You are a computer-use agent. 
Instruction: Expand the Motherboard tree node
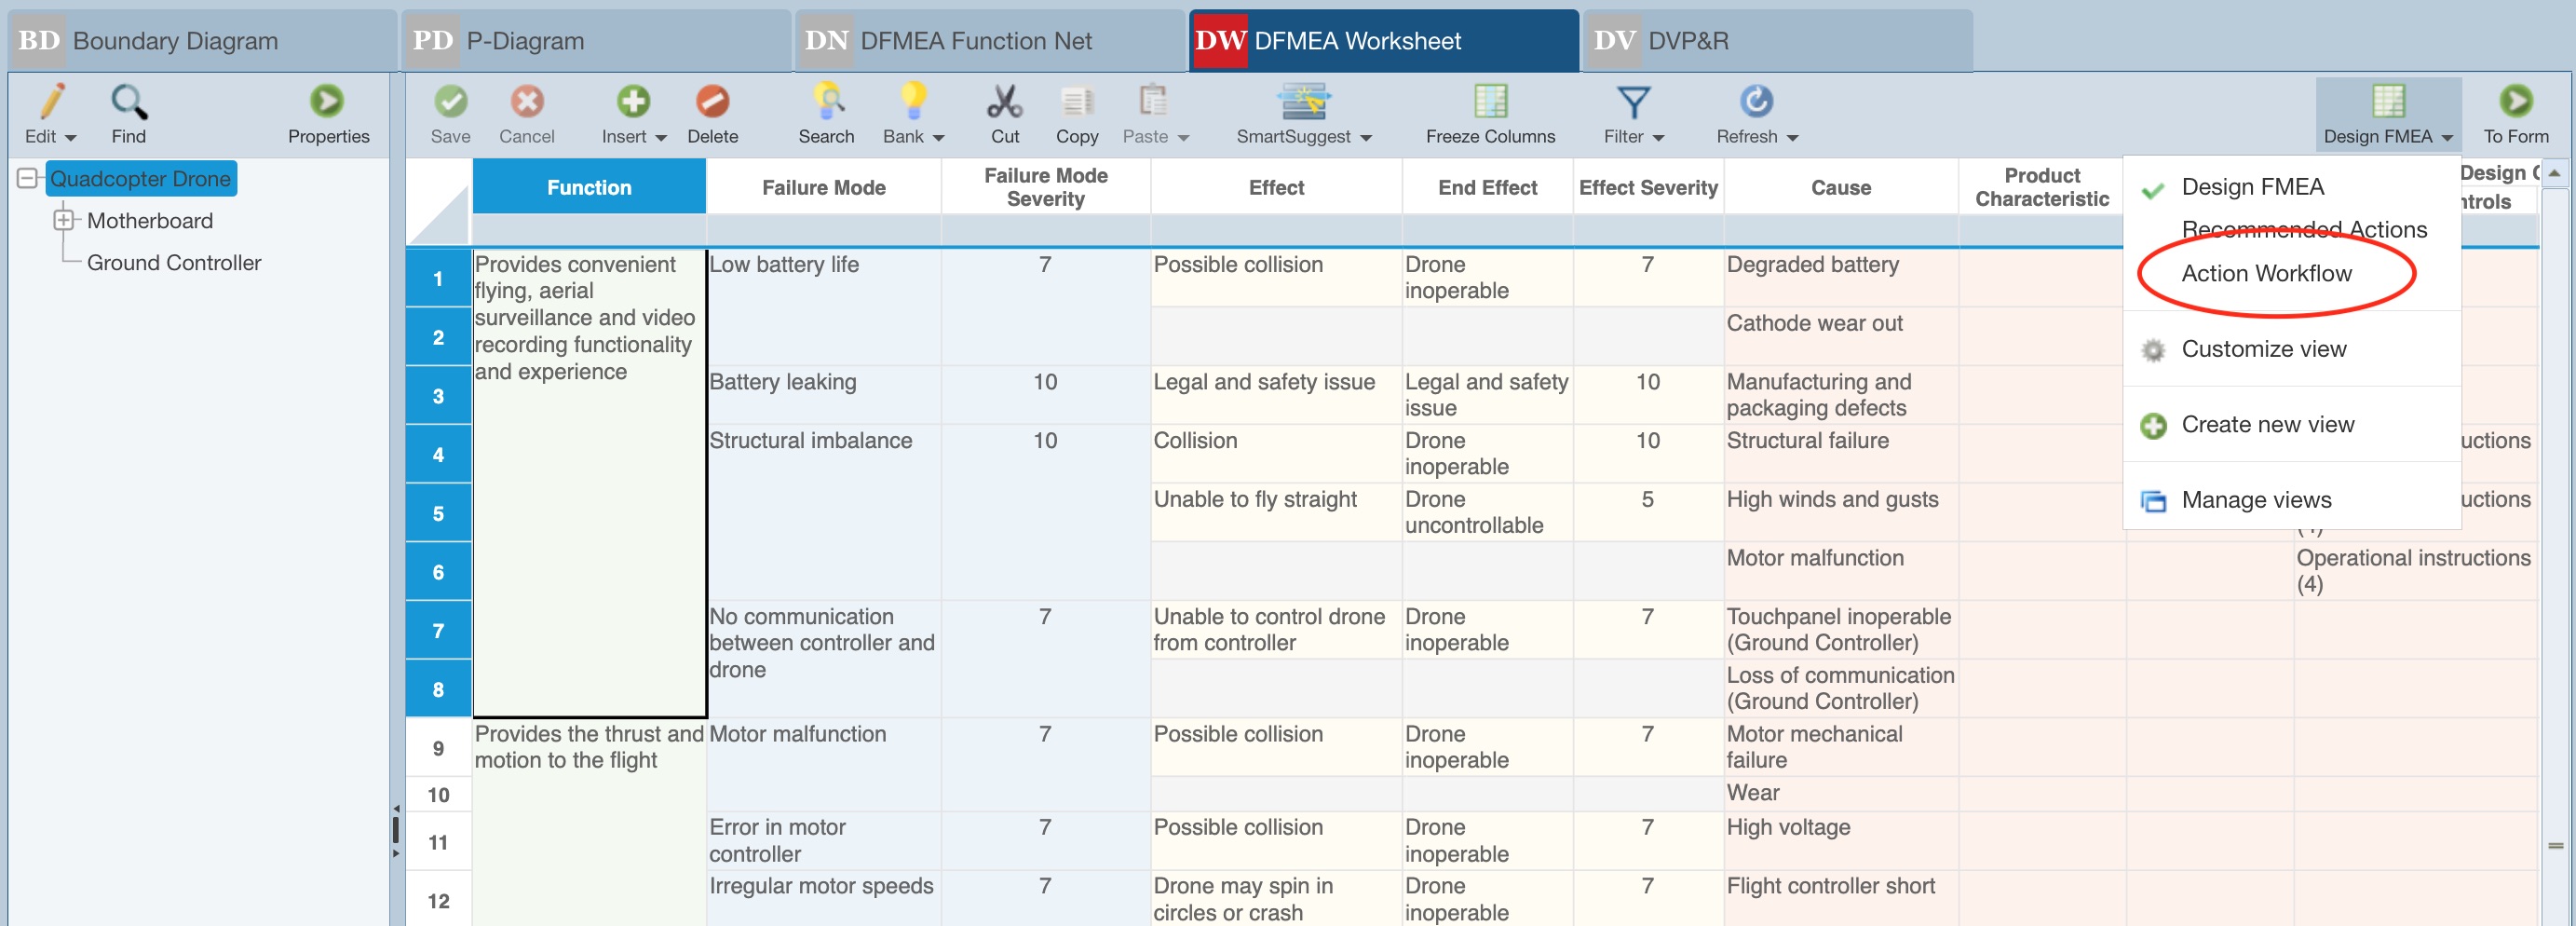pos(64,220)
